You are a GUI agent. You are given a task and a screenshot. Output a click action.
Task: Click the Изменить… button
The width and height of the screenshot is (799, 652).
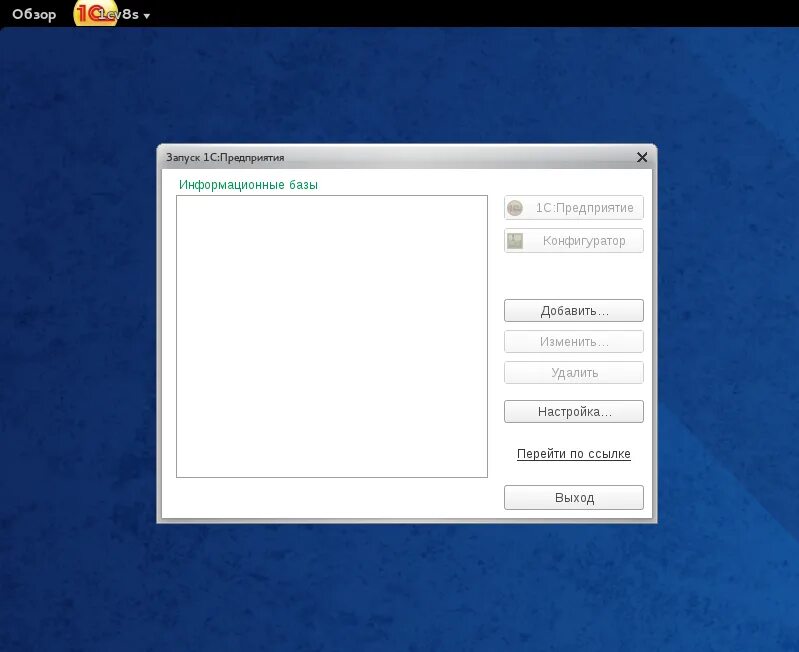(x=574, y=342)
